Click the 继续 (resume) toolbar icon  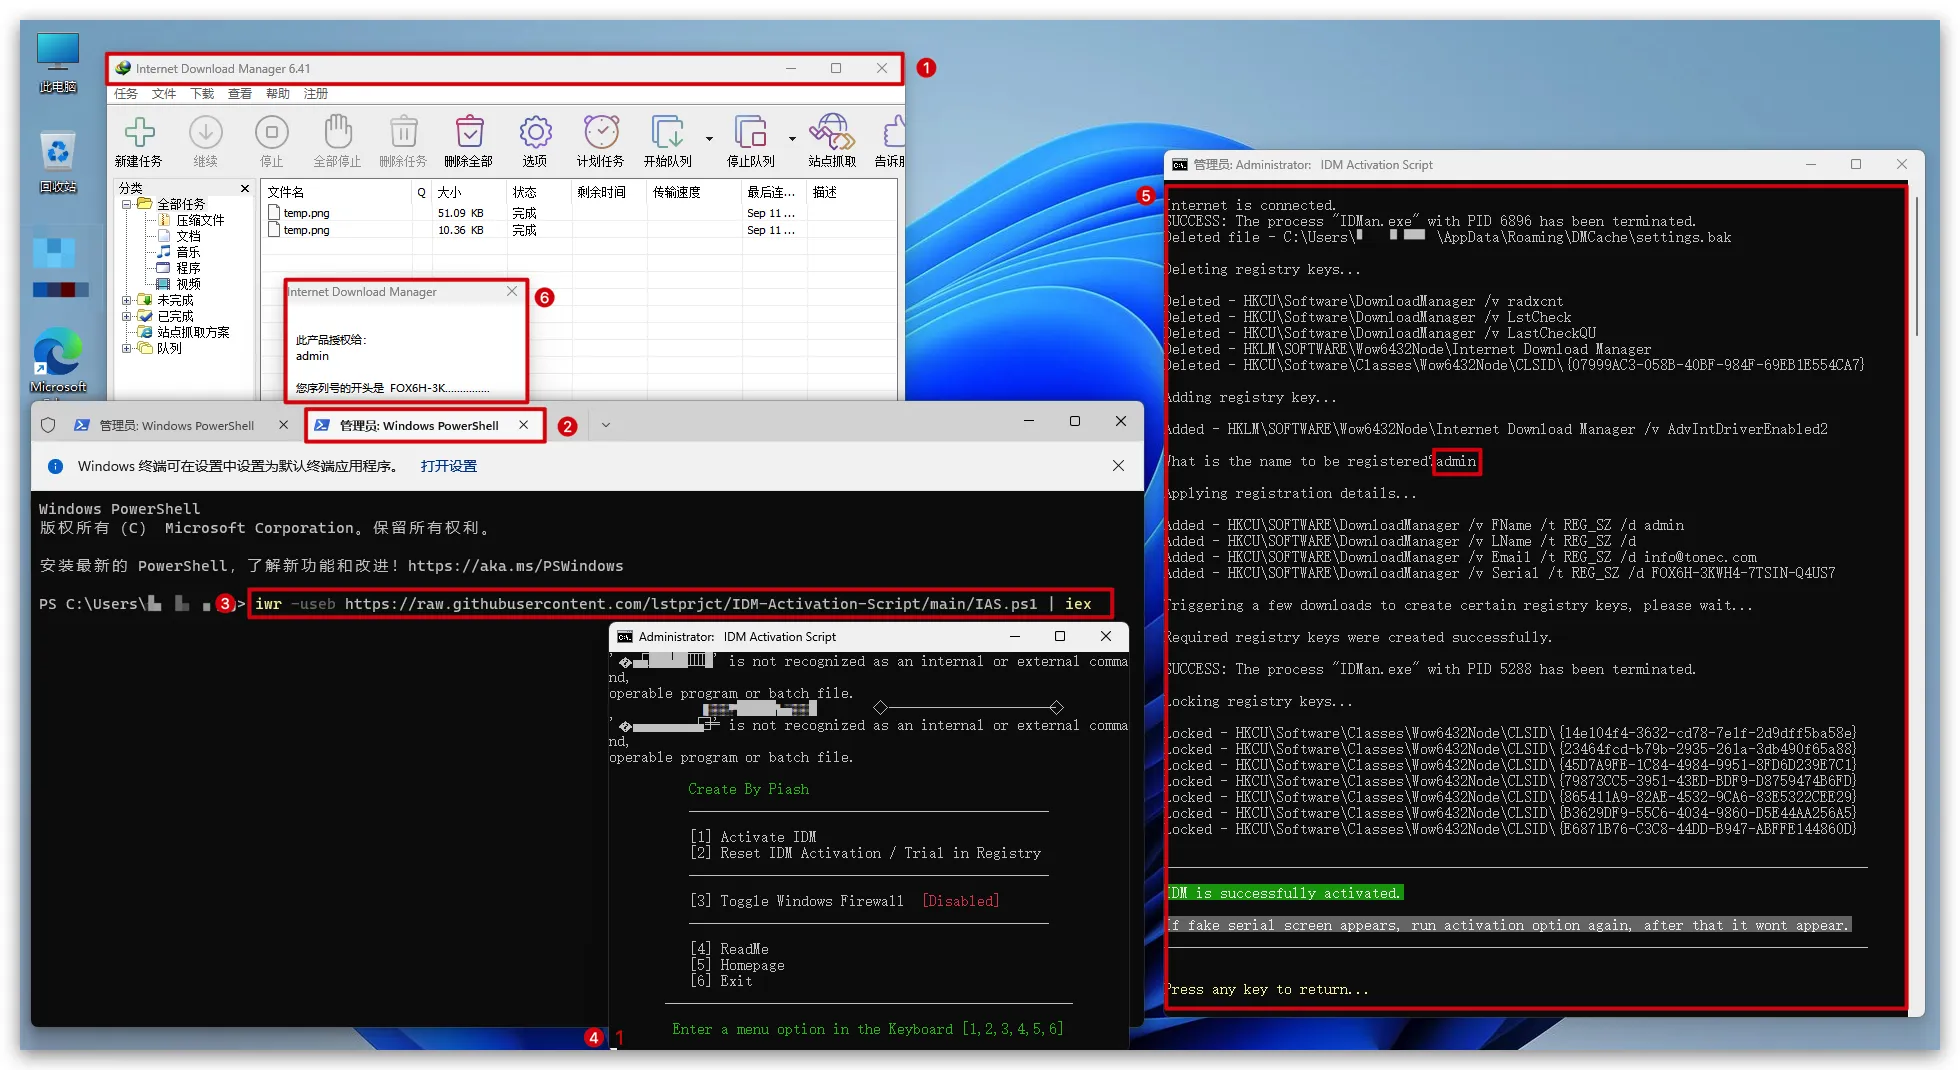pos(206,132)
